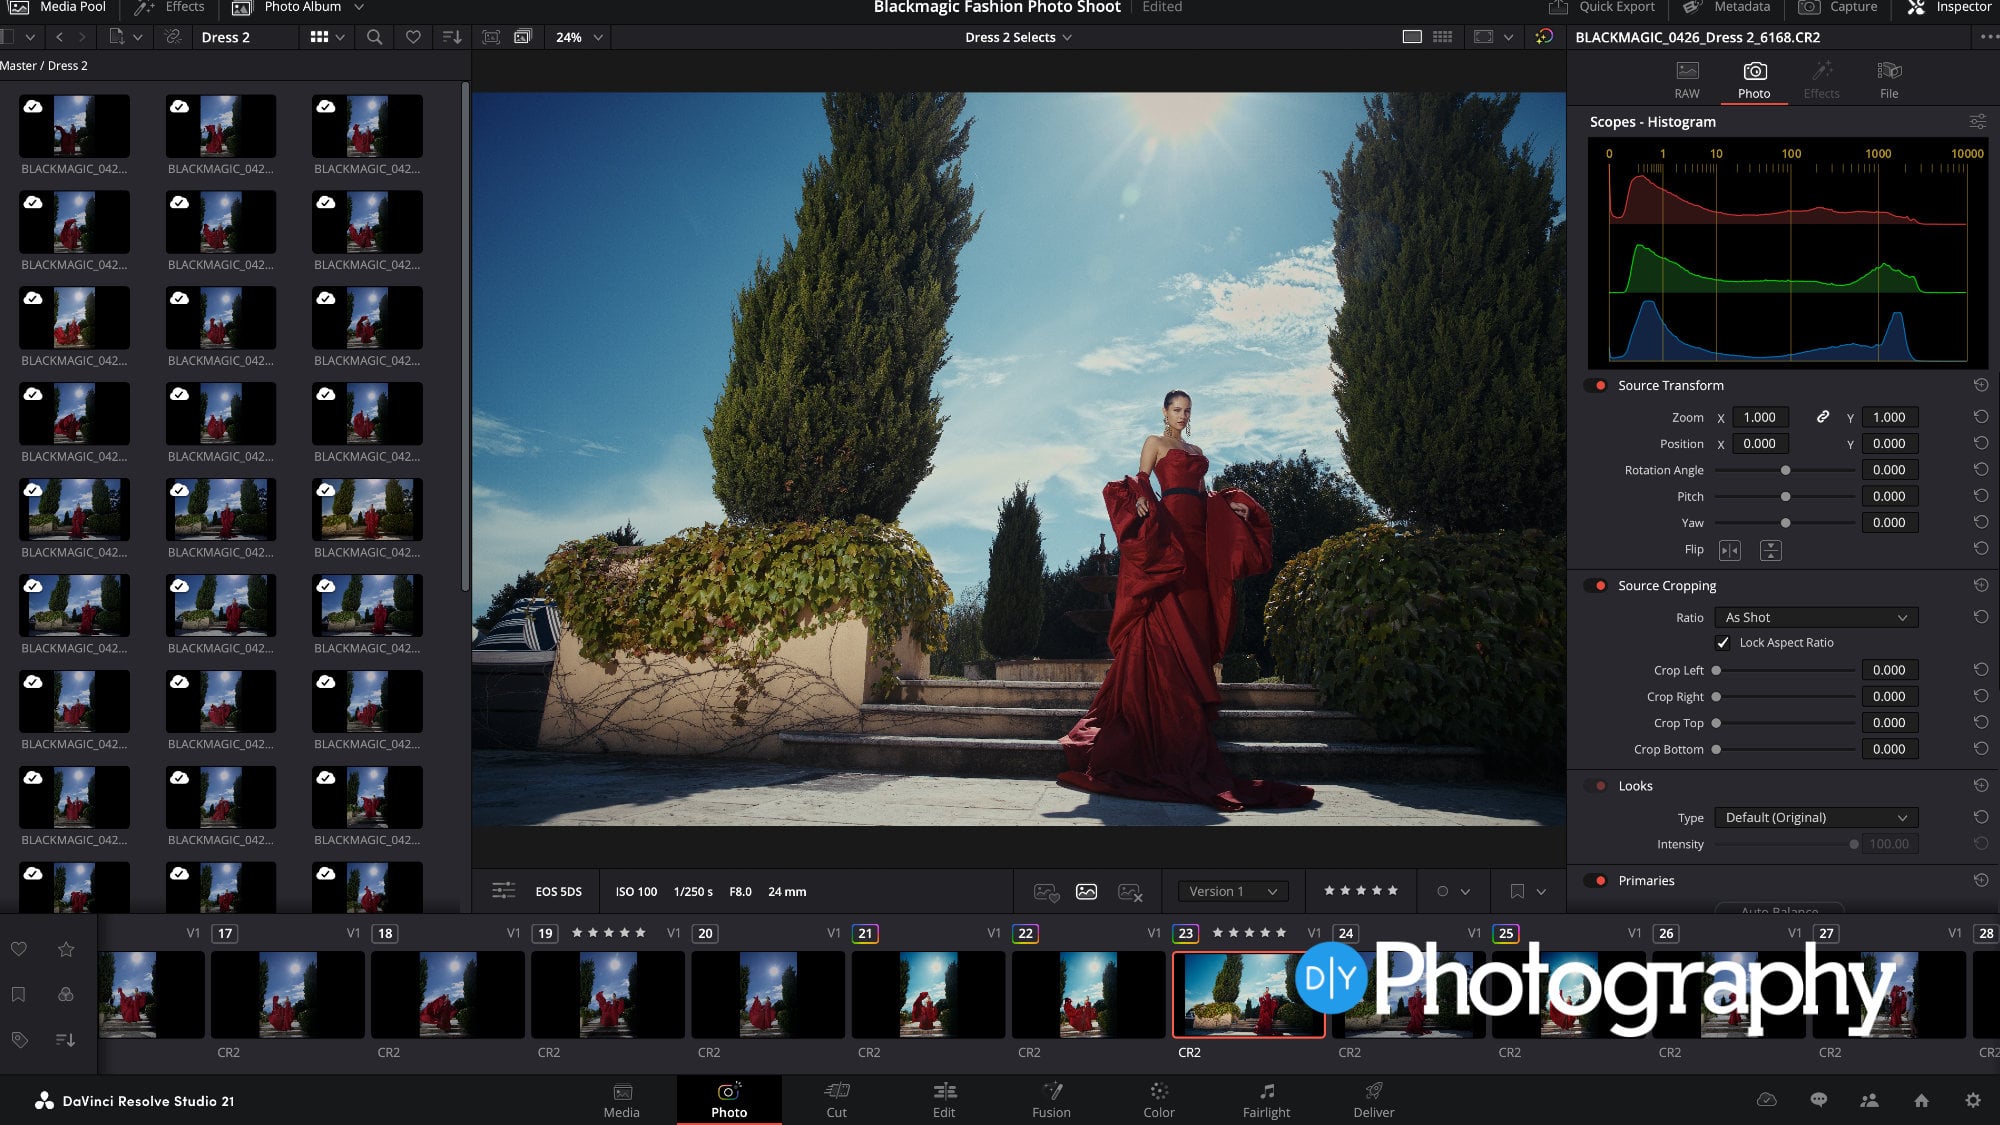Open the Version 1 dropdown
The width and height of the screenshot is (2000, 1125).
tap(1231, 891)
